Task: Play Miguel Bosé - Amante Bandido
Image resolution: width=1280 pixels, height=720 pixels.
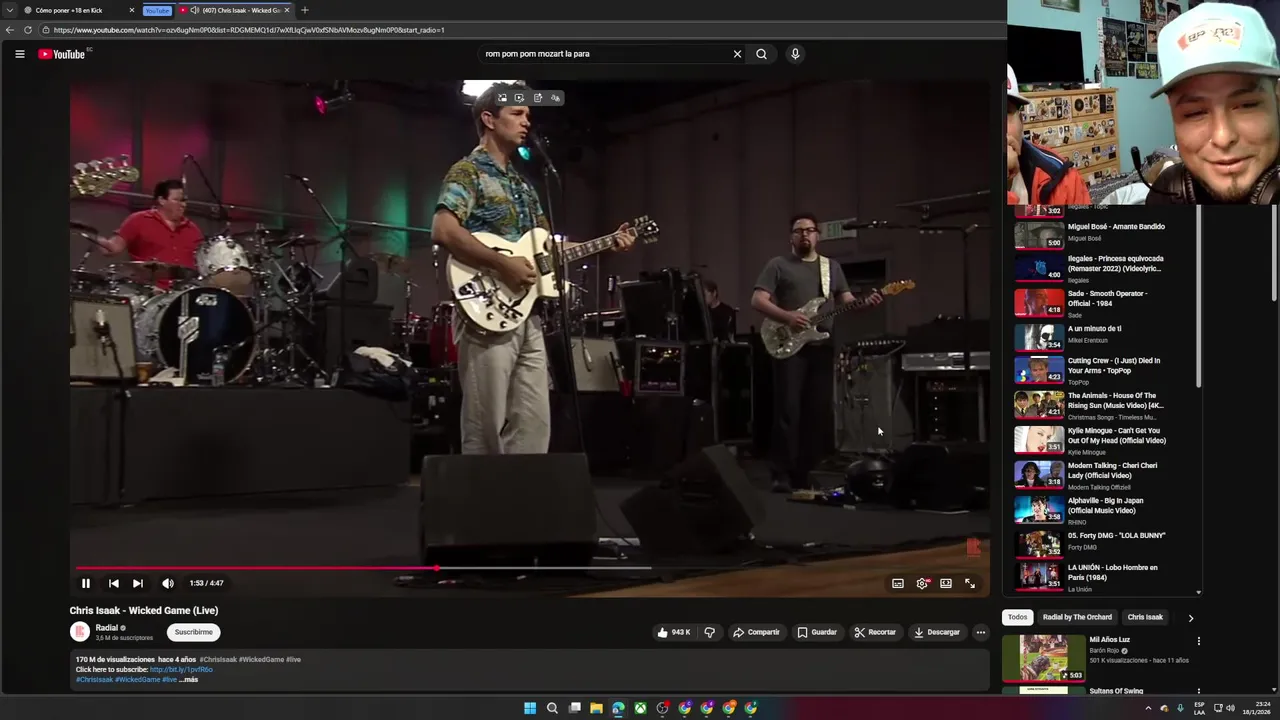Action: tap(1104, 234)
